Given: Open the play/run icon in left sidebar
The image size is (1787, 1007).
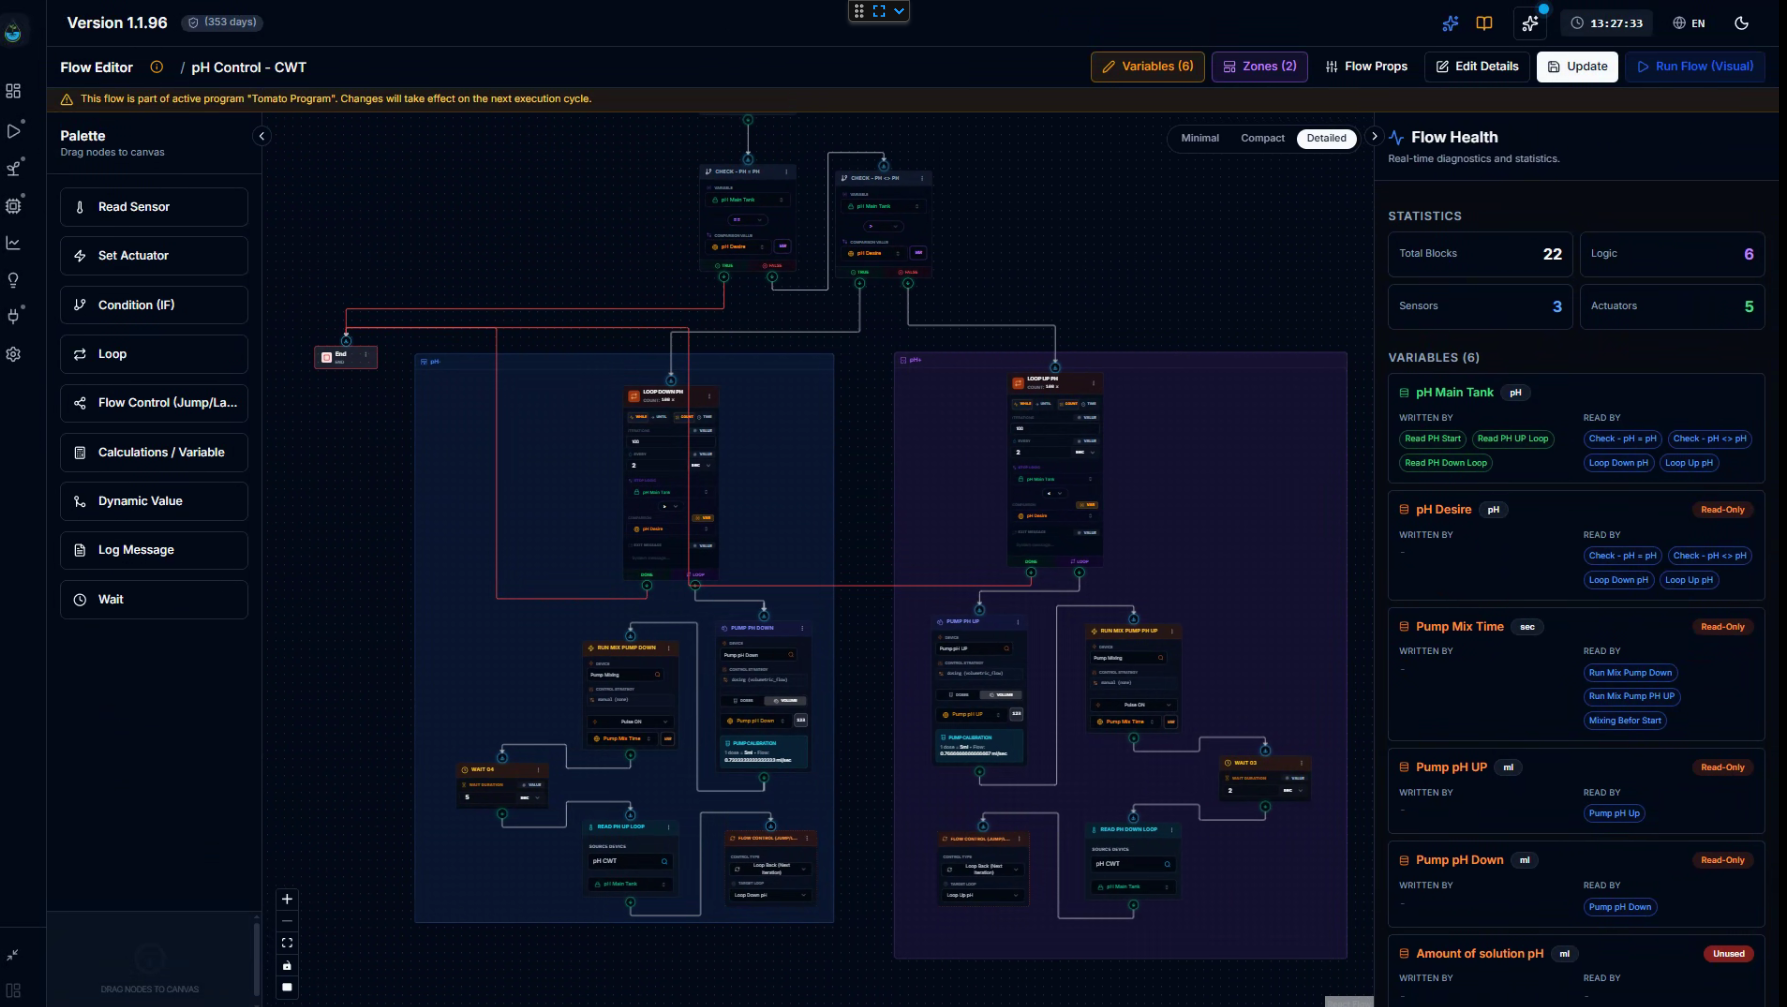Looking at the screenshot, I should coord(13,131).
